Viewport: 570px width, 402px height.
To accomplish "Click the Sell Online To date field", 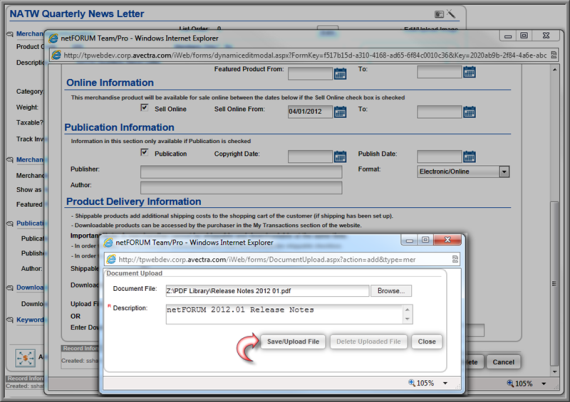I will click(439, 112).
